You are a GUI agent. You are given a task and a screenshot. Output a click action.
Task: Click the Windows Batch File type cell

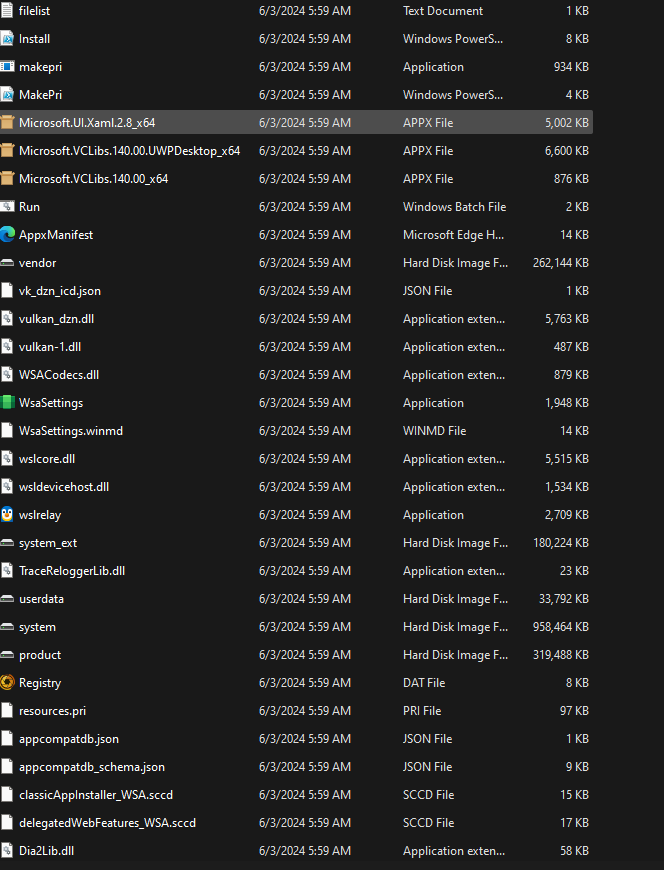(x=454, y=207)
